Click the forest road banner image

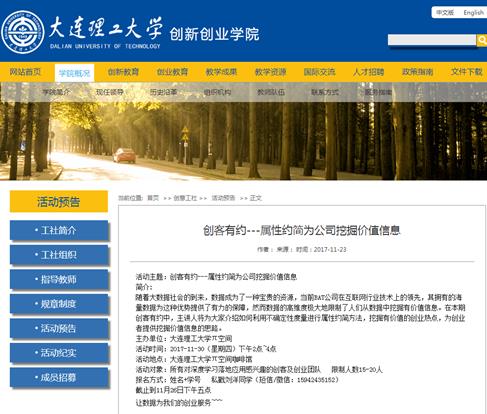243,141
